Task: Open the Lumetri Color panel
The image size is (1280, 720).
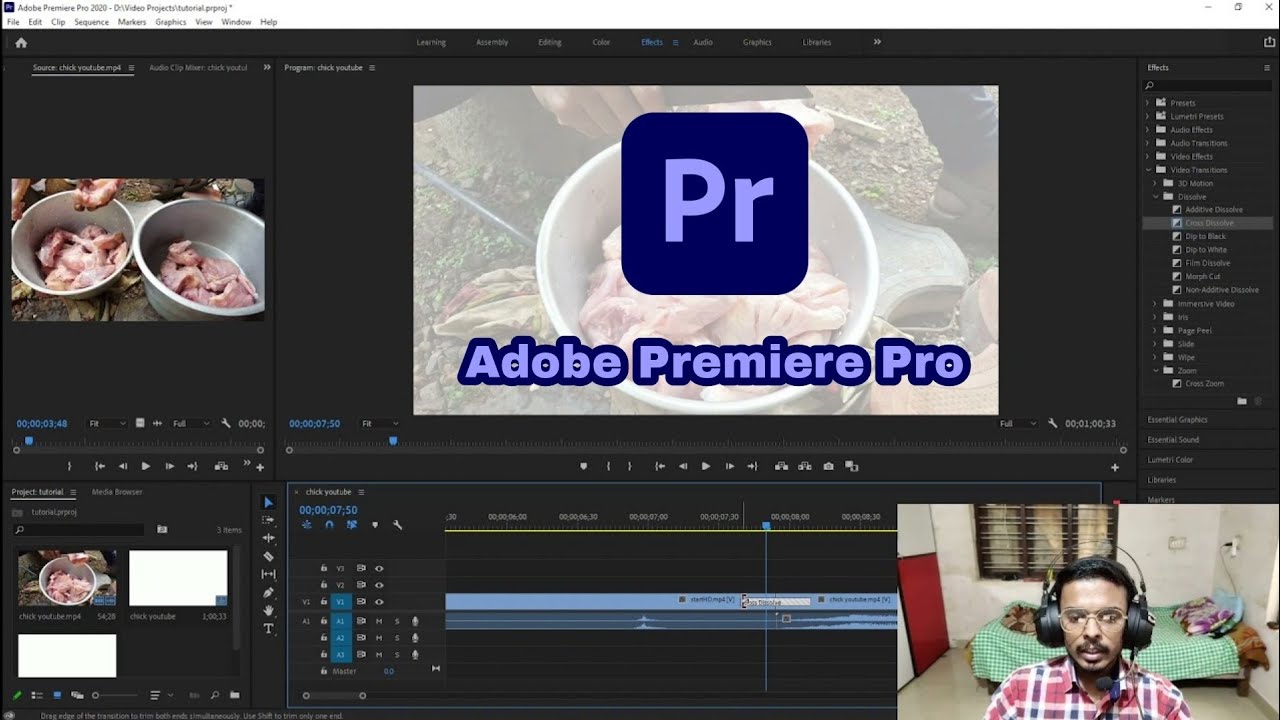Action: click(1170, 460)
